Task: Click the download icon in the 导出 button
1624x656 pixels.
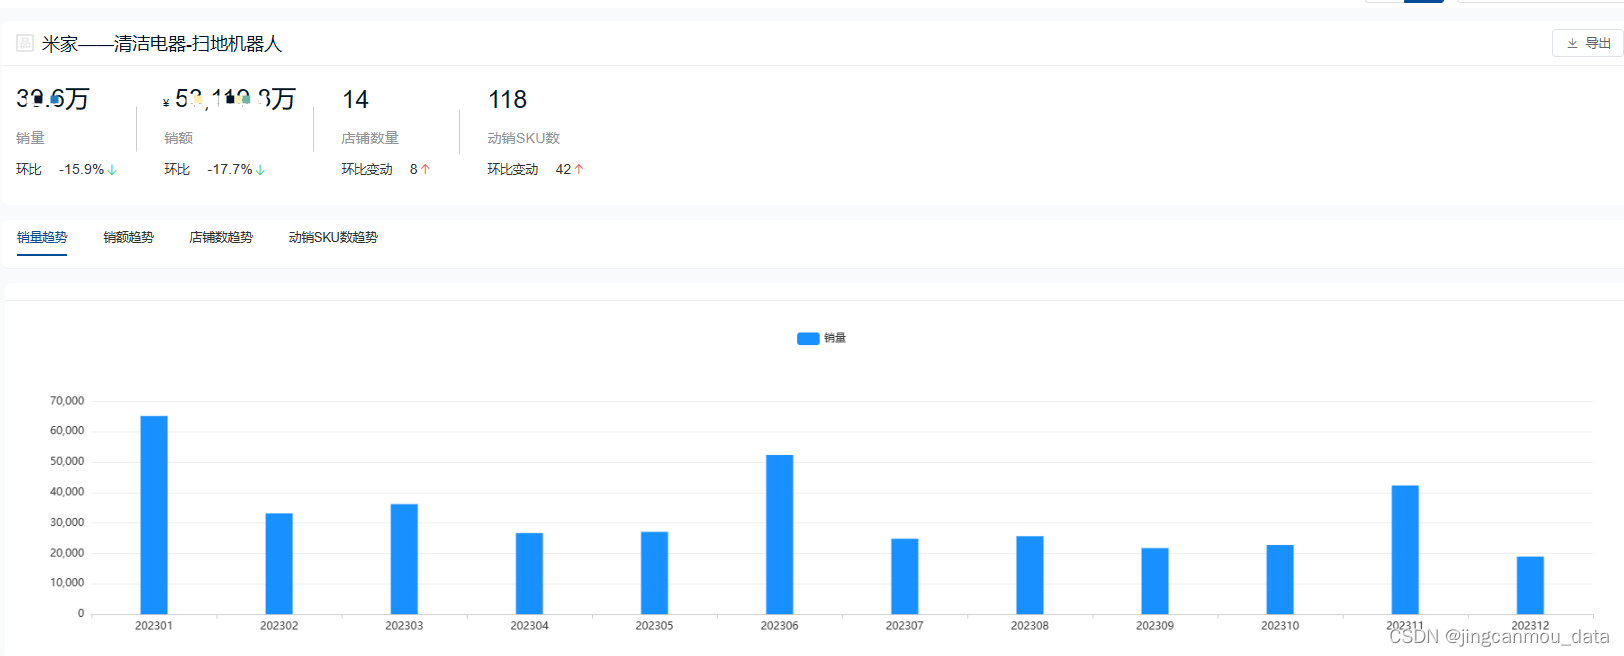Action: (1572, 43)
